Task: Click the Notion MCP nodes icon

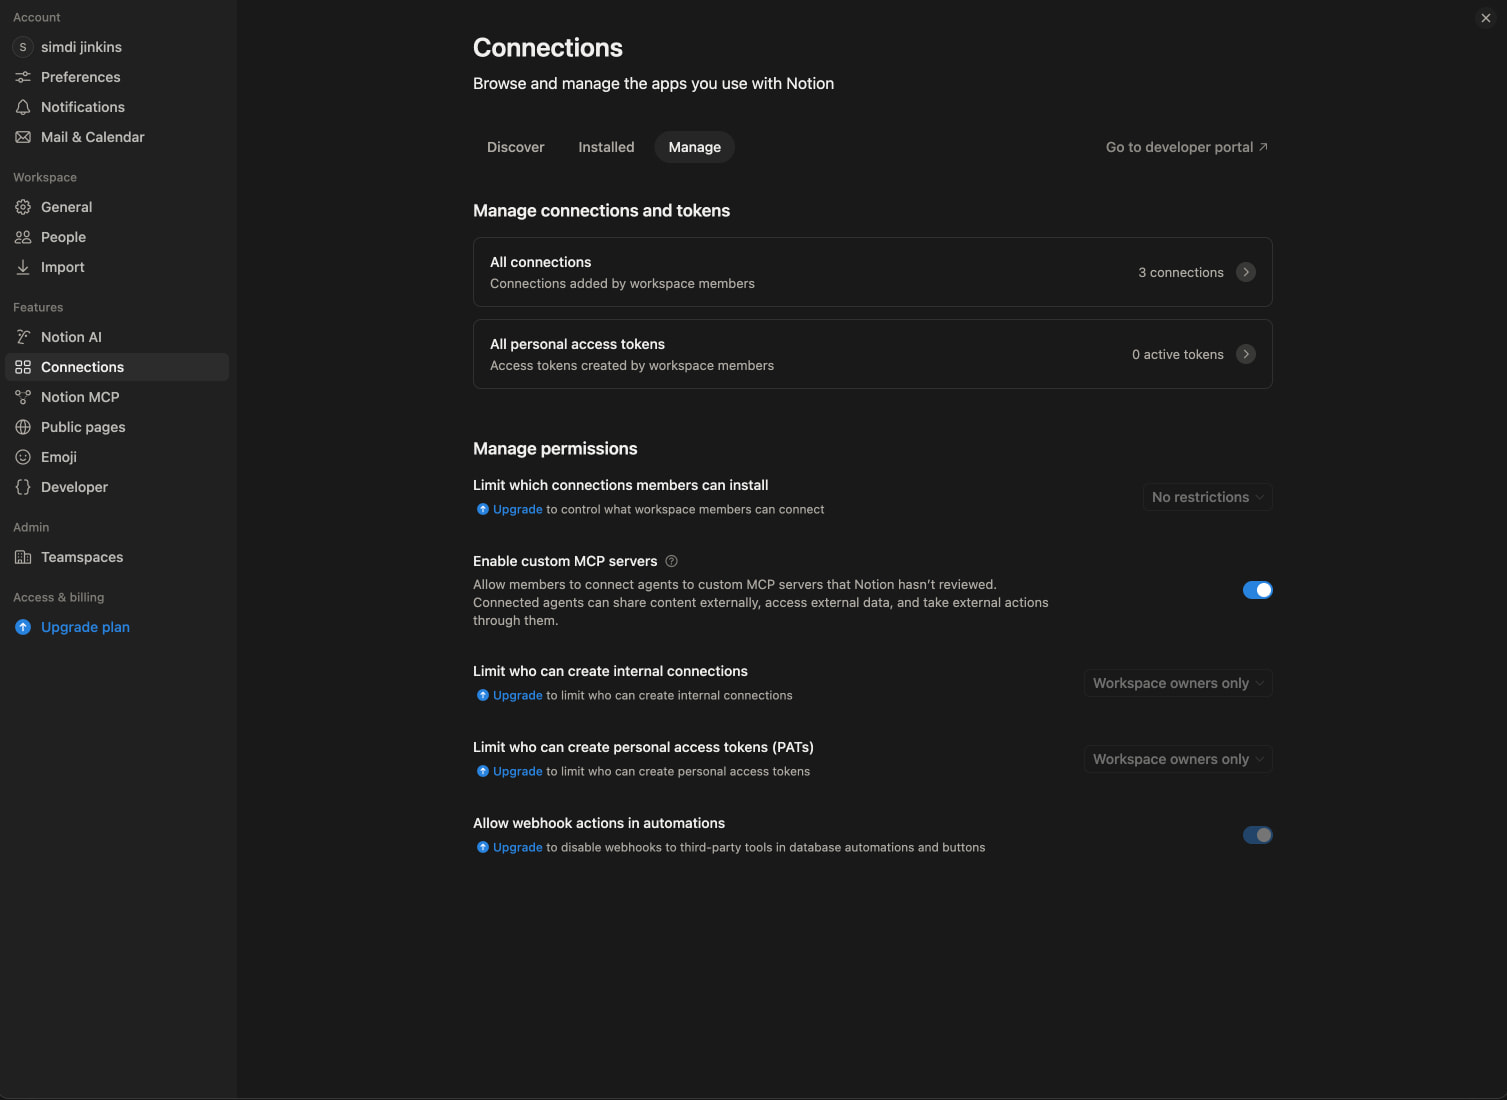Action: point(23,397)
